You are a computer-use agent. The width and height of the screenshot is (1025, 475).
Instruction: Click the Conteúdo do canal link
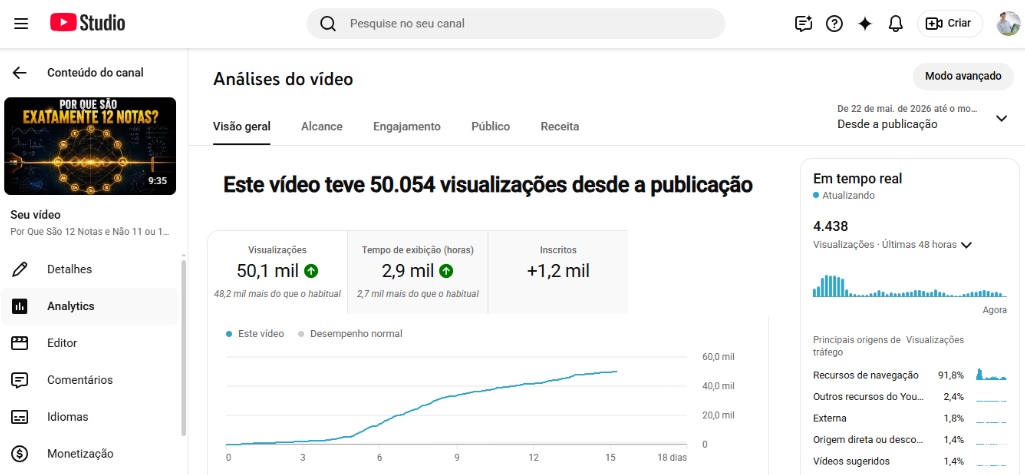click(95, 73)
